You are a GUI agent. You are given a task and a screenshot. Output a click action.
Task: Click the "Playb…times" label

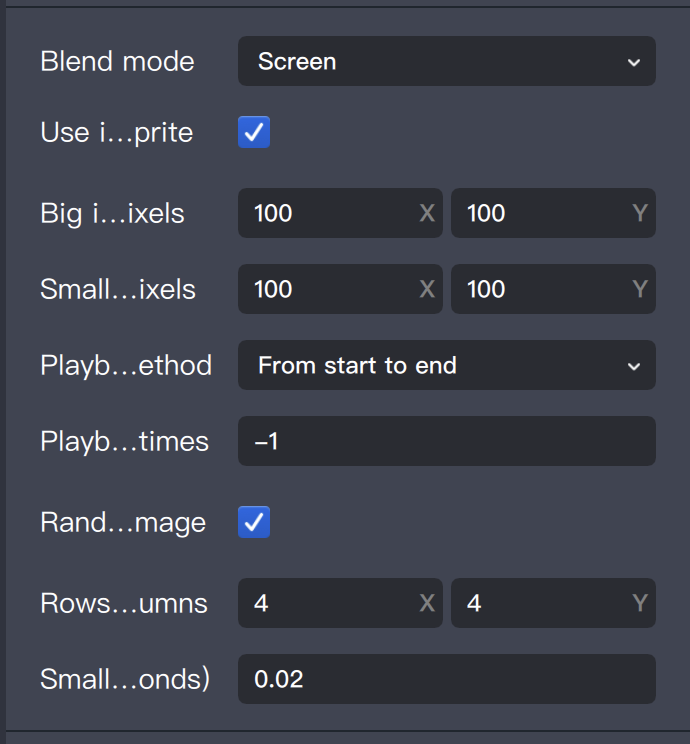124,441
